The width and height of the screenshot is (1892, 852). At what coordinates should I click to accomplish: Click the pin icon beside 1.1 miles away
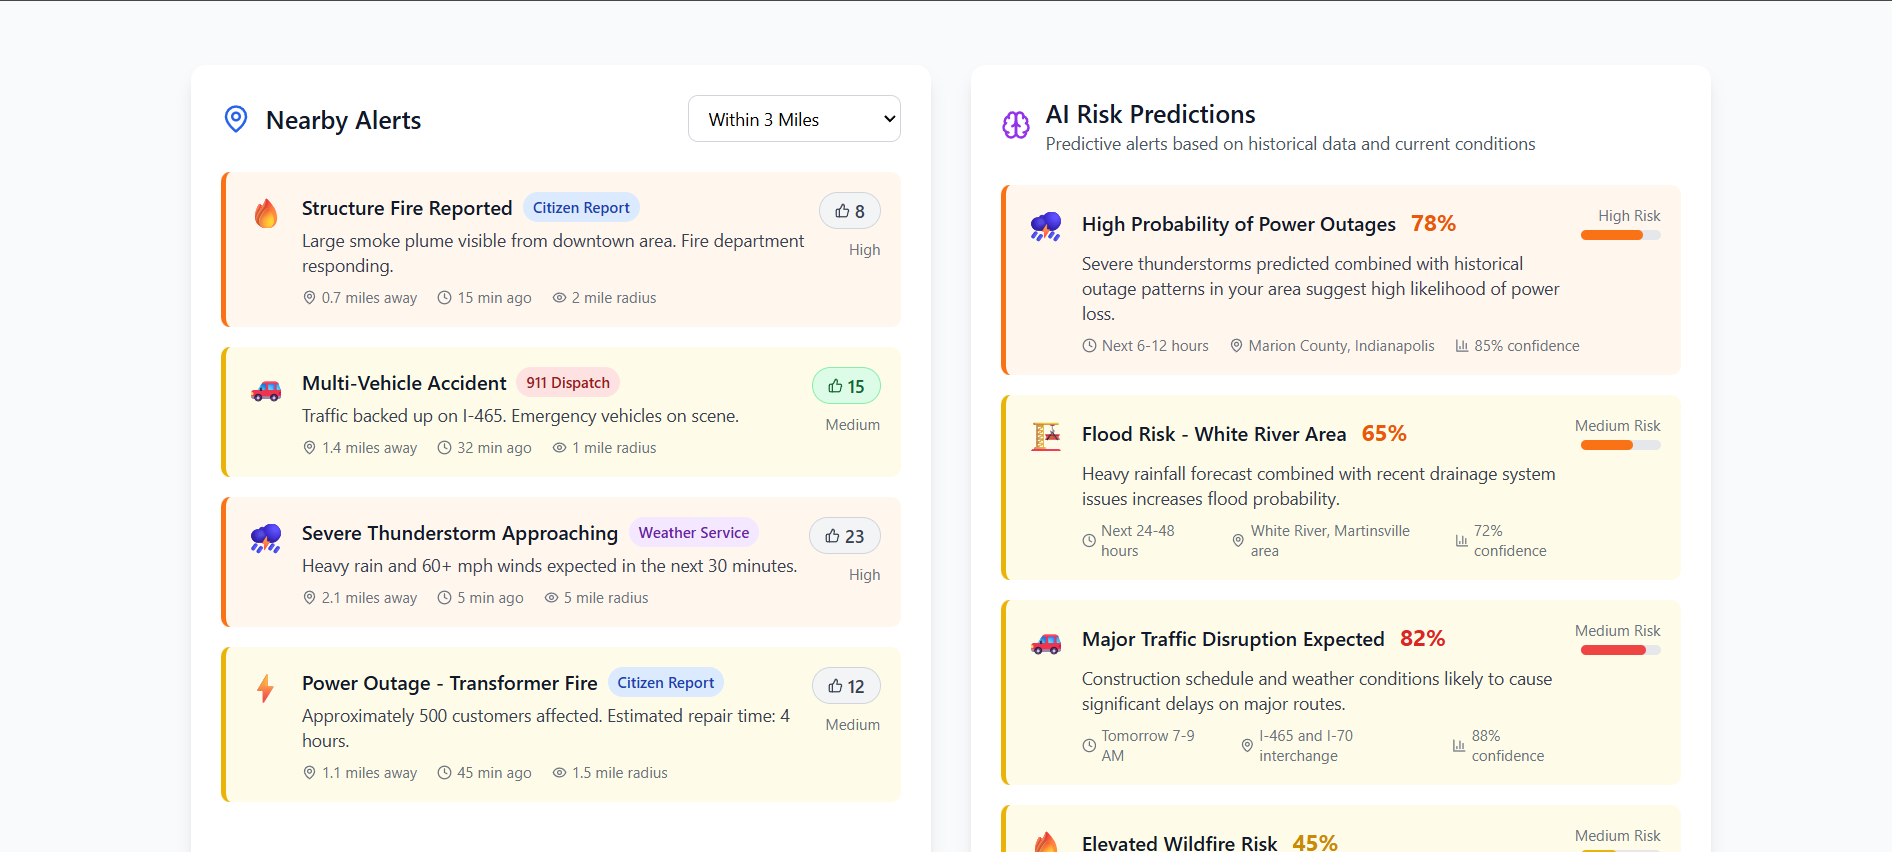309,773
